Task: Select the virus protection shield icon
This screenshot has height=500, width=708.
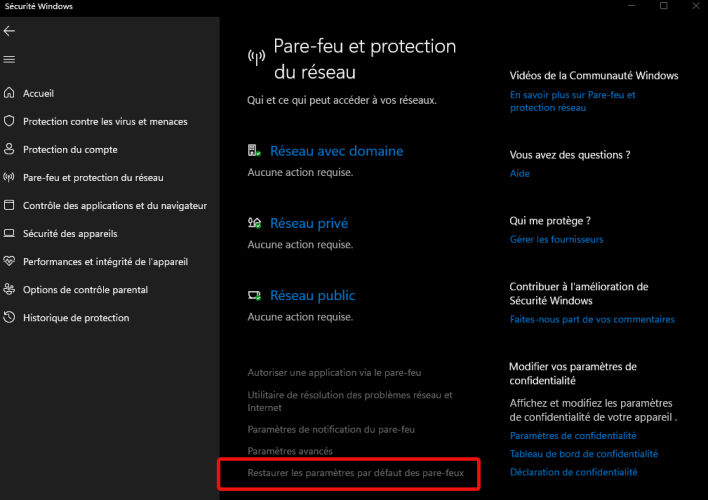Action: tap(9, 121)
